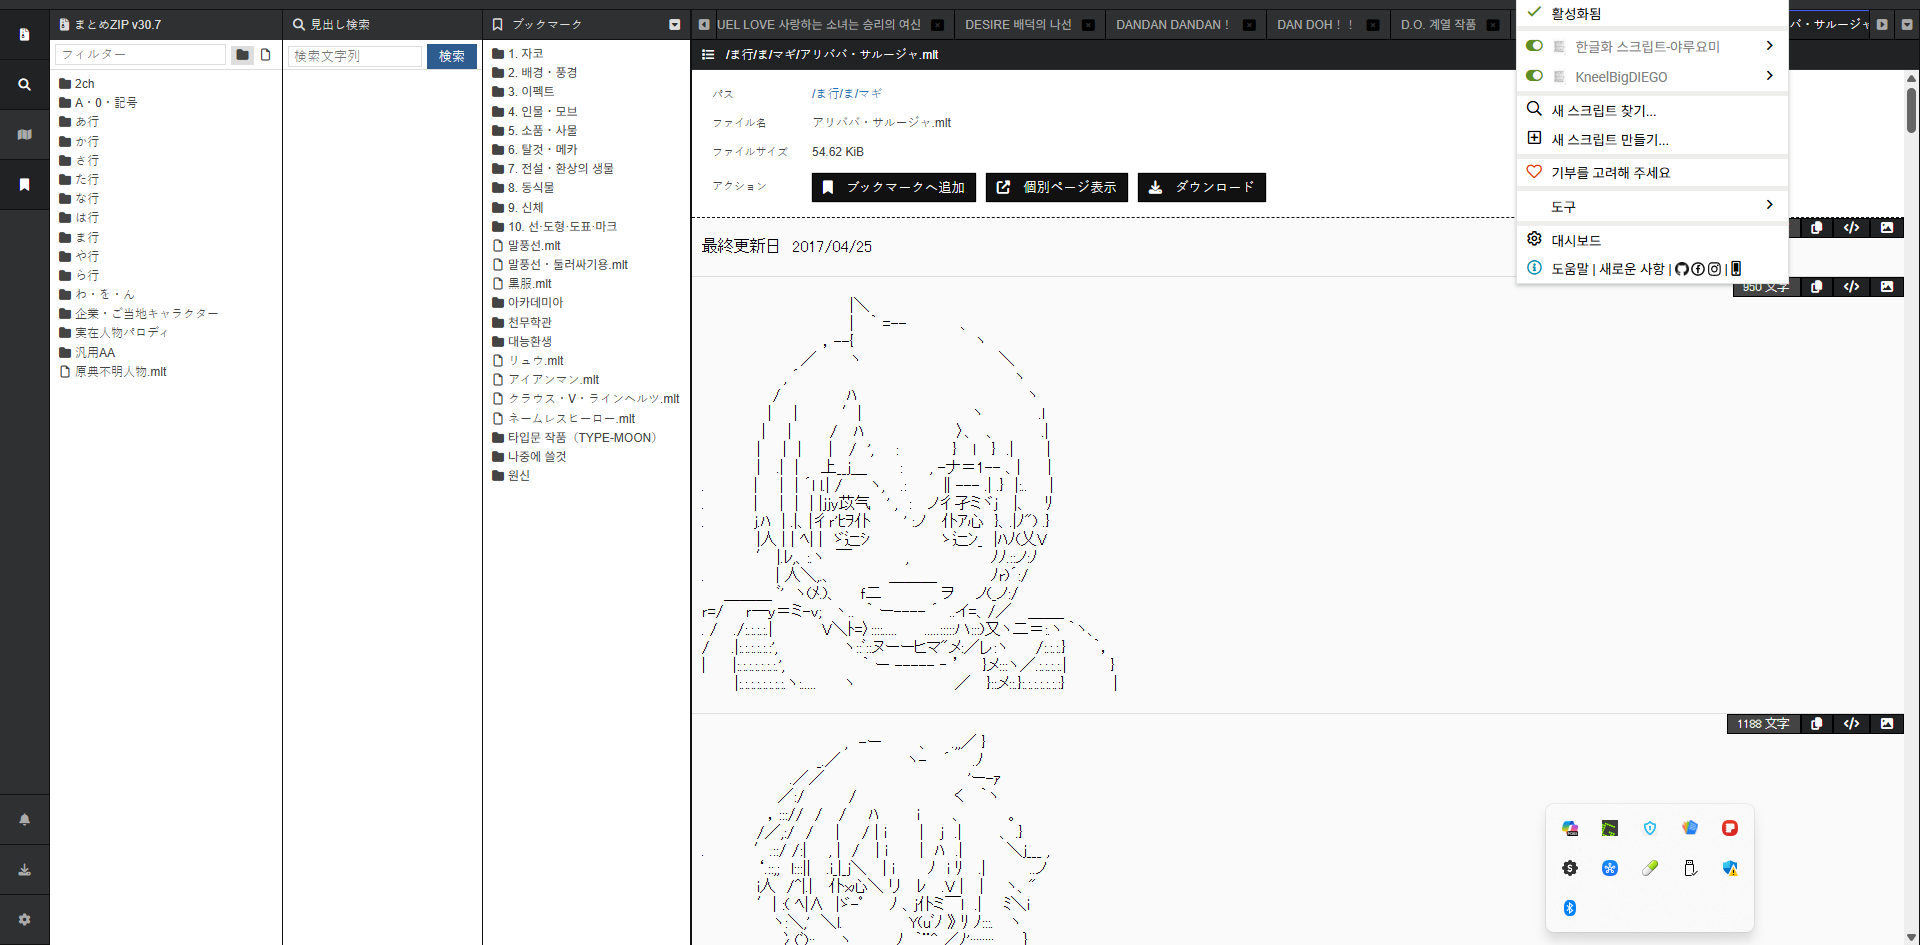The width and height of the screenshot is (1920, 945).
Task: Open Instagram icon in Tampermonkey menu
Action: click(1714, 269)
